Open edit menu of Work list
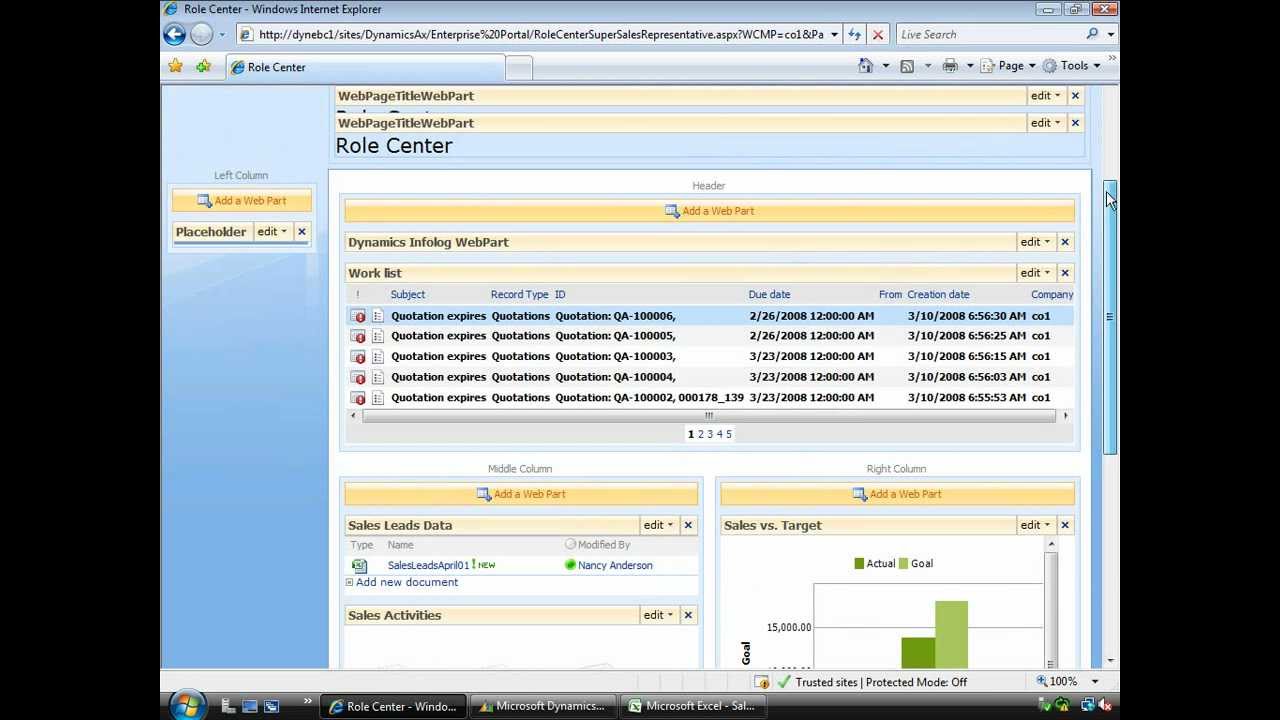This screenshot has height=720, width=1280. pyautogui.click(x=1035, y=273)
